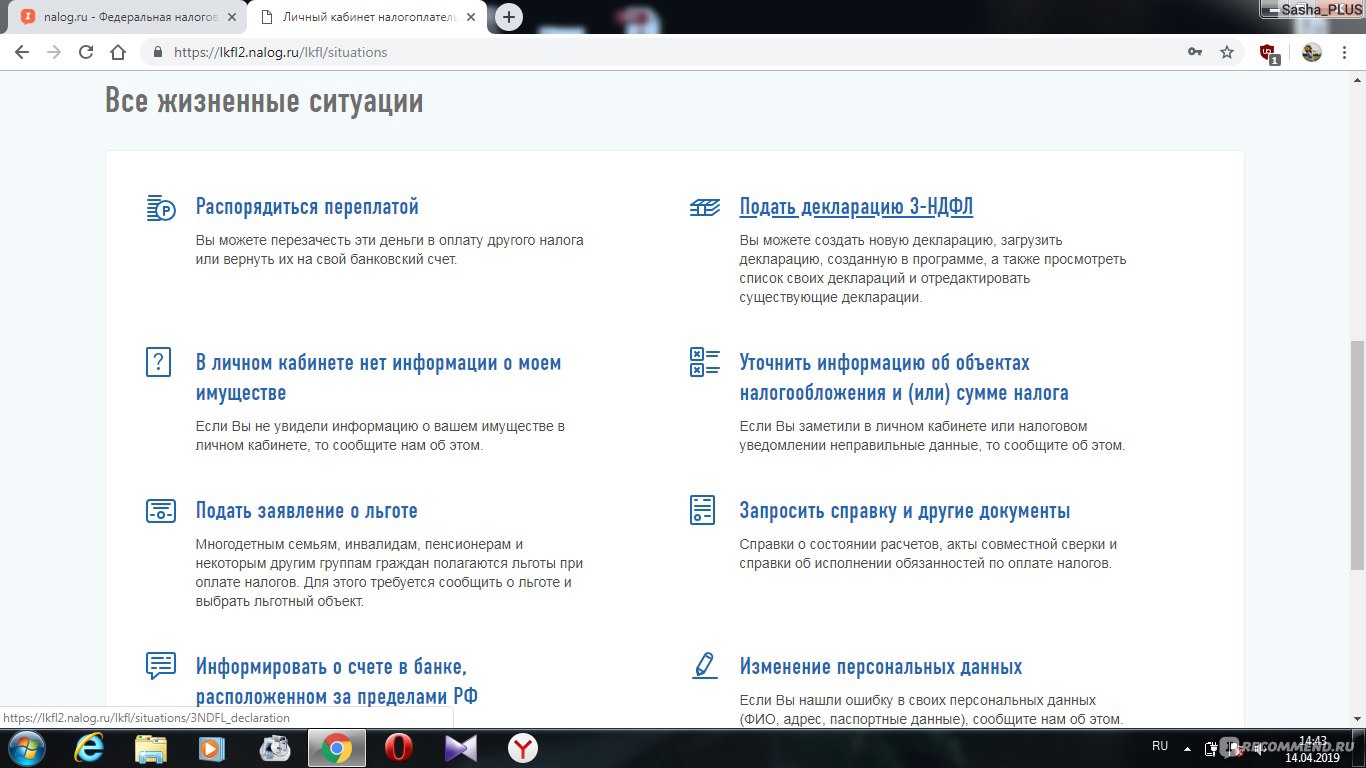Open Windows Media Player on taskbar
1366x768 pixels.
click(212, 748)
